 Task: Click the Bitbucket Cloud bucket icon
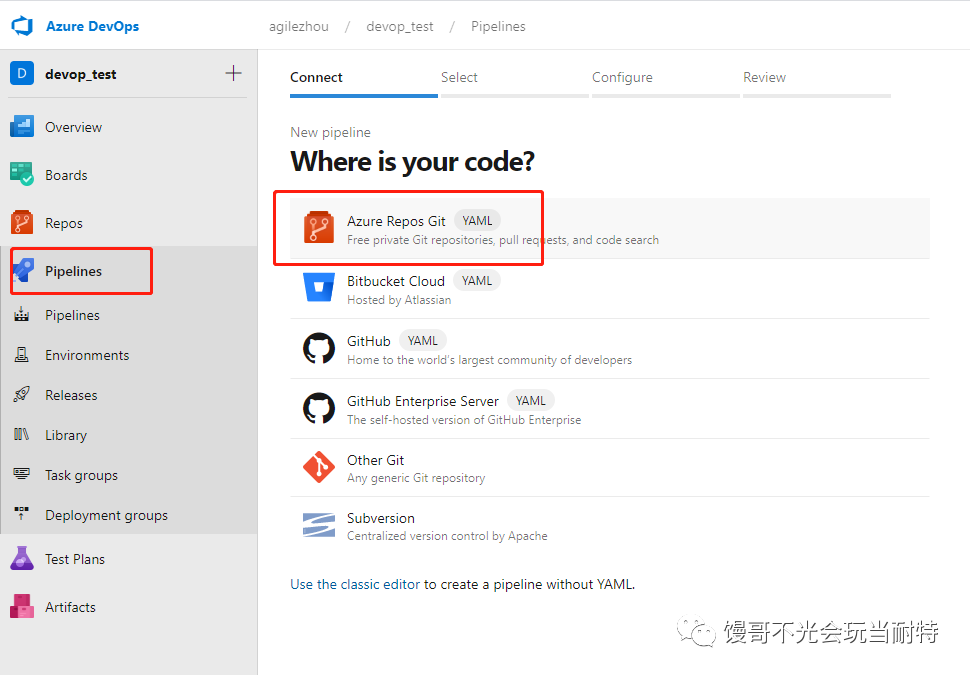[x=319, y=287]
